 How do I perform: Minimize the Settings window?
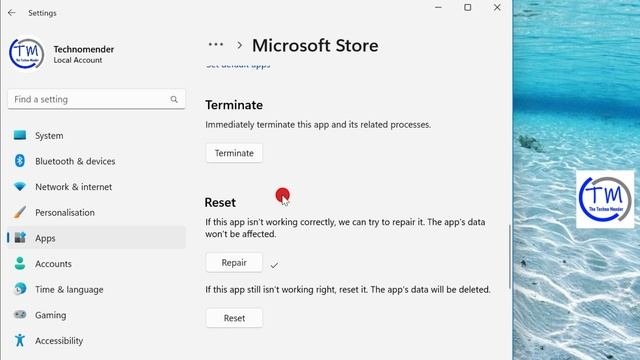pos(438,7)
